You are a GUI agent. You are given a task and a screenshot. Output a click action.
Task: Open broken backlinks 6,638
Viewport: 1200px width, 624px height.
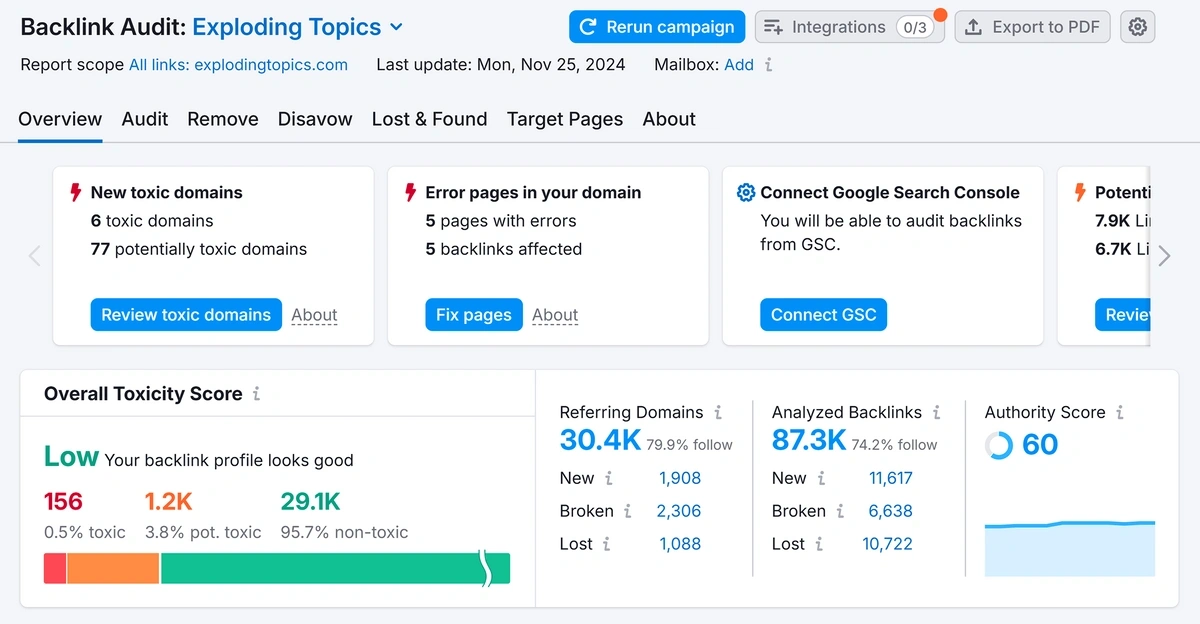(x=890, y=511)
